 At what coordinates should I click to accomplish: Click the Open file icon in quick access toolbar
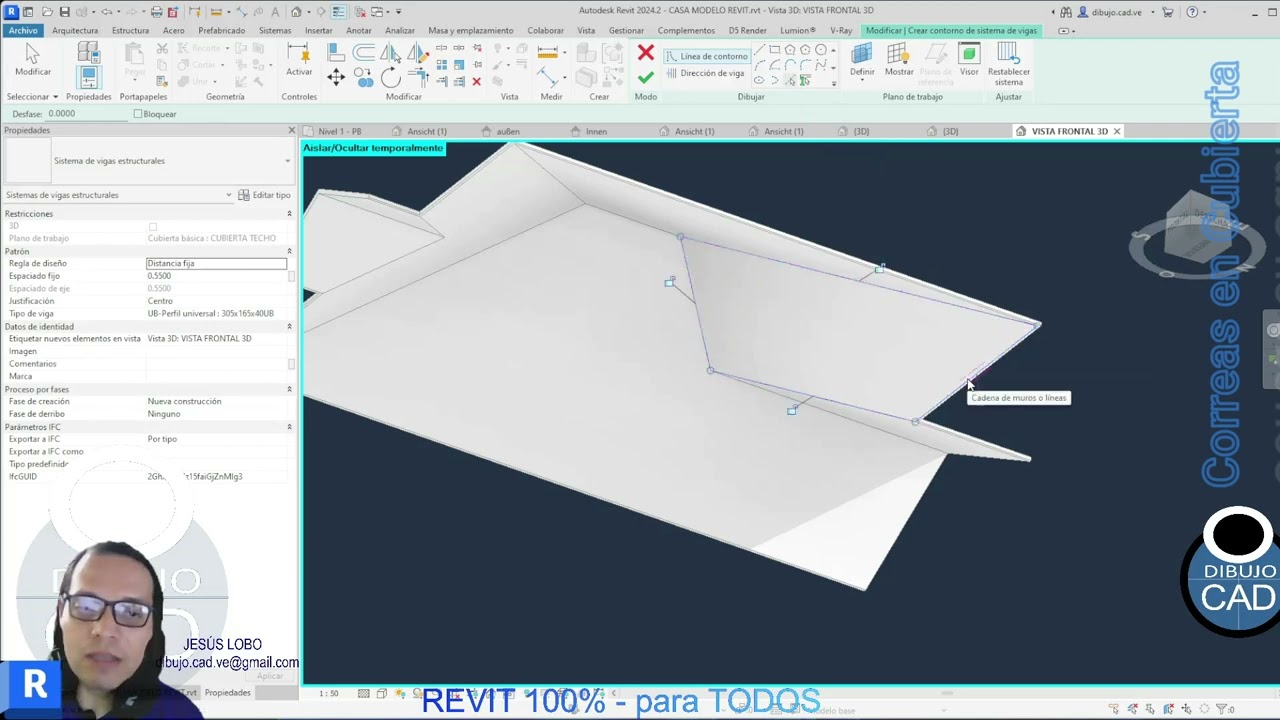coord(47,12)
